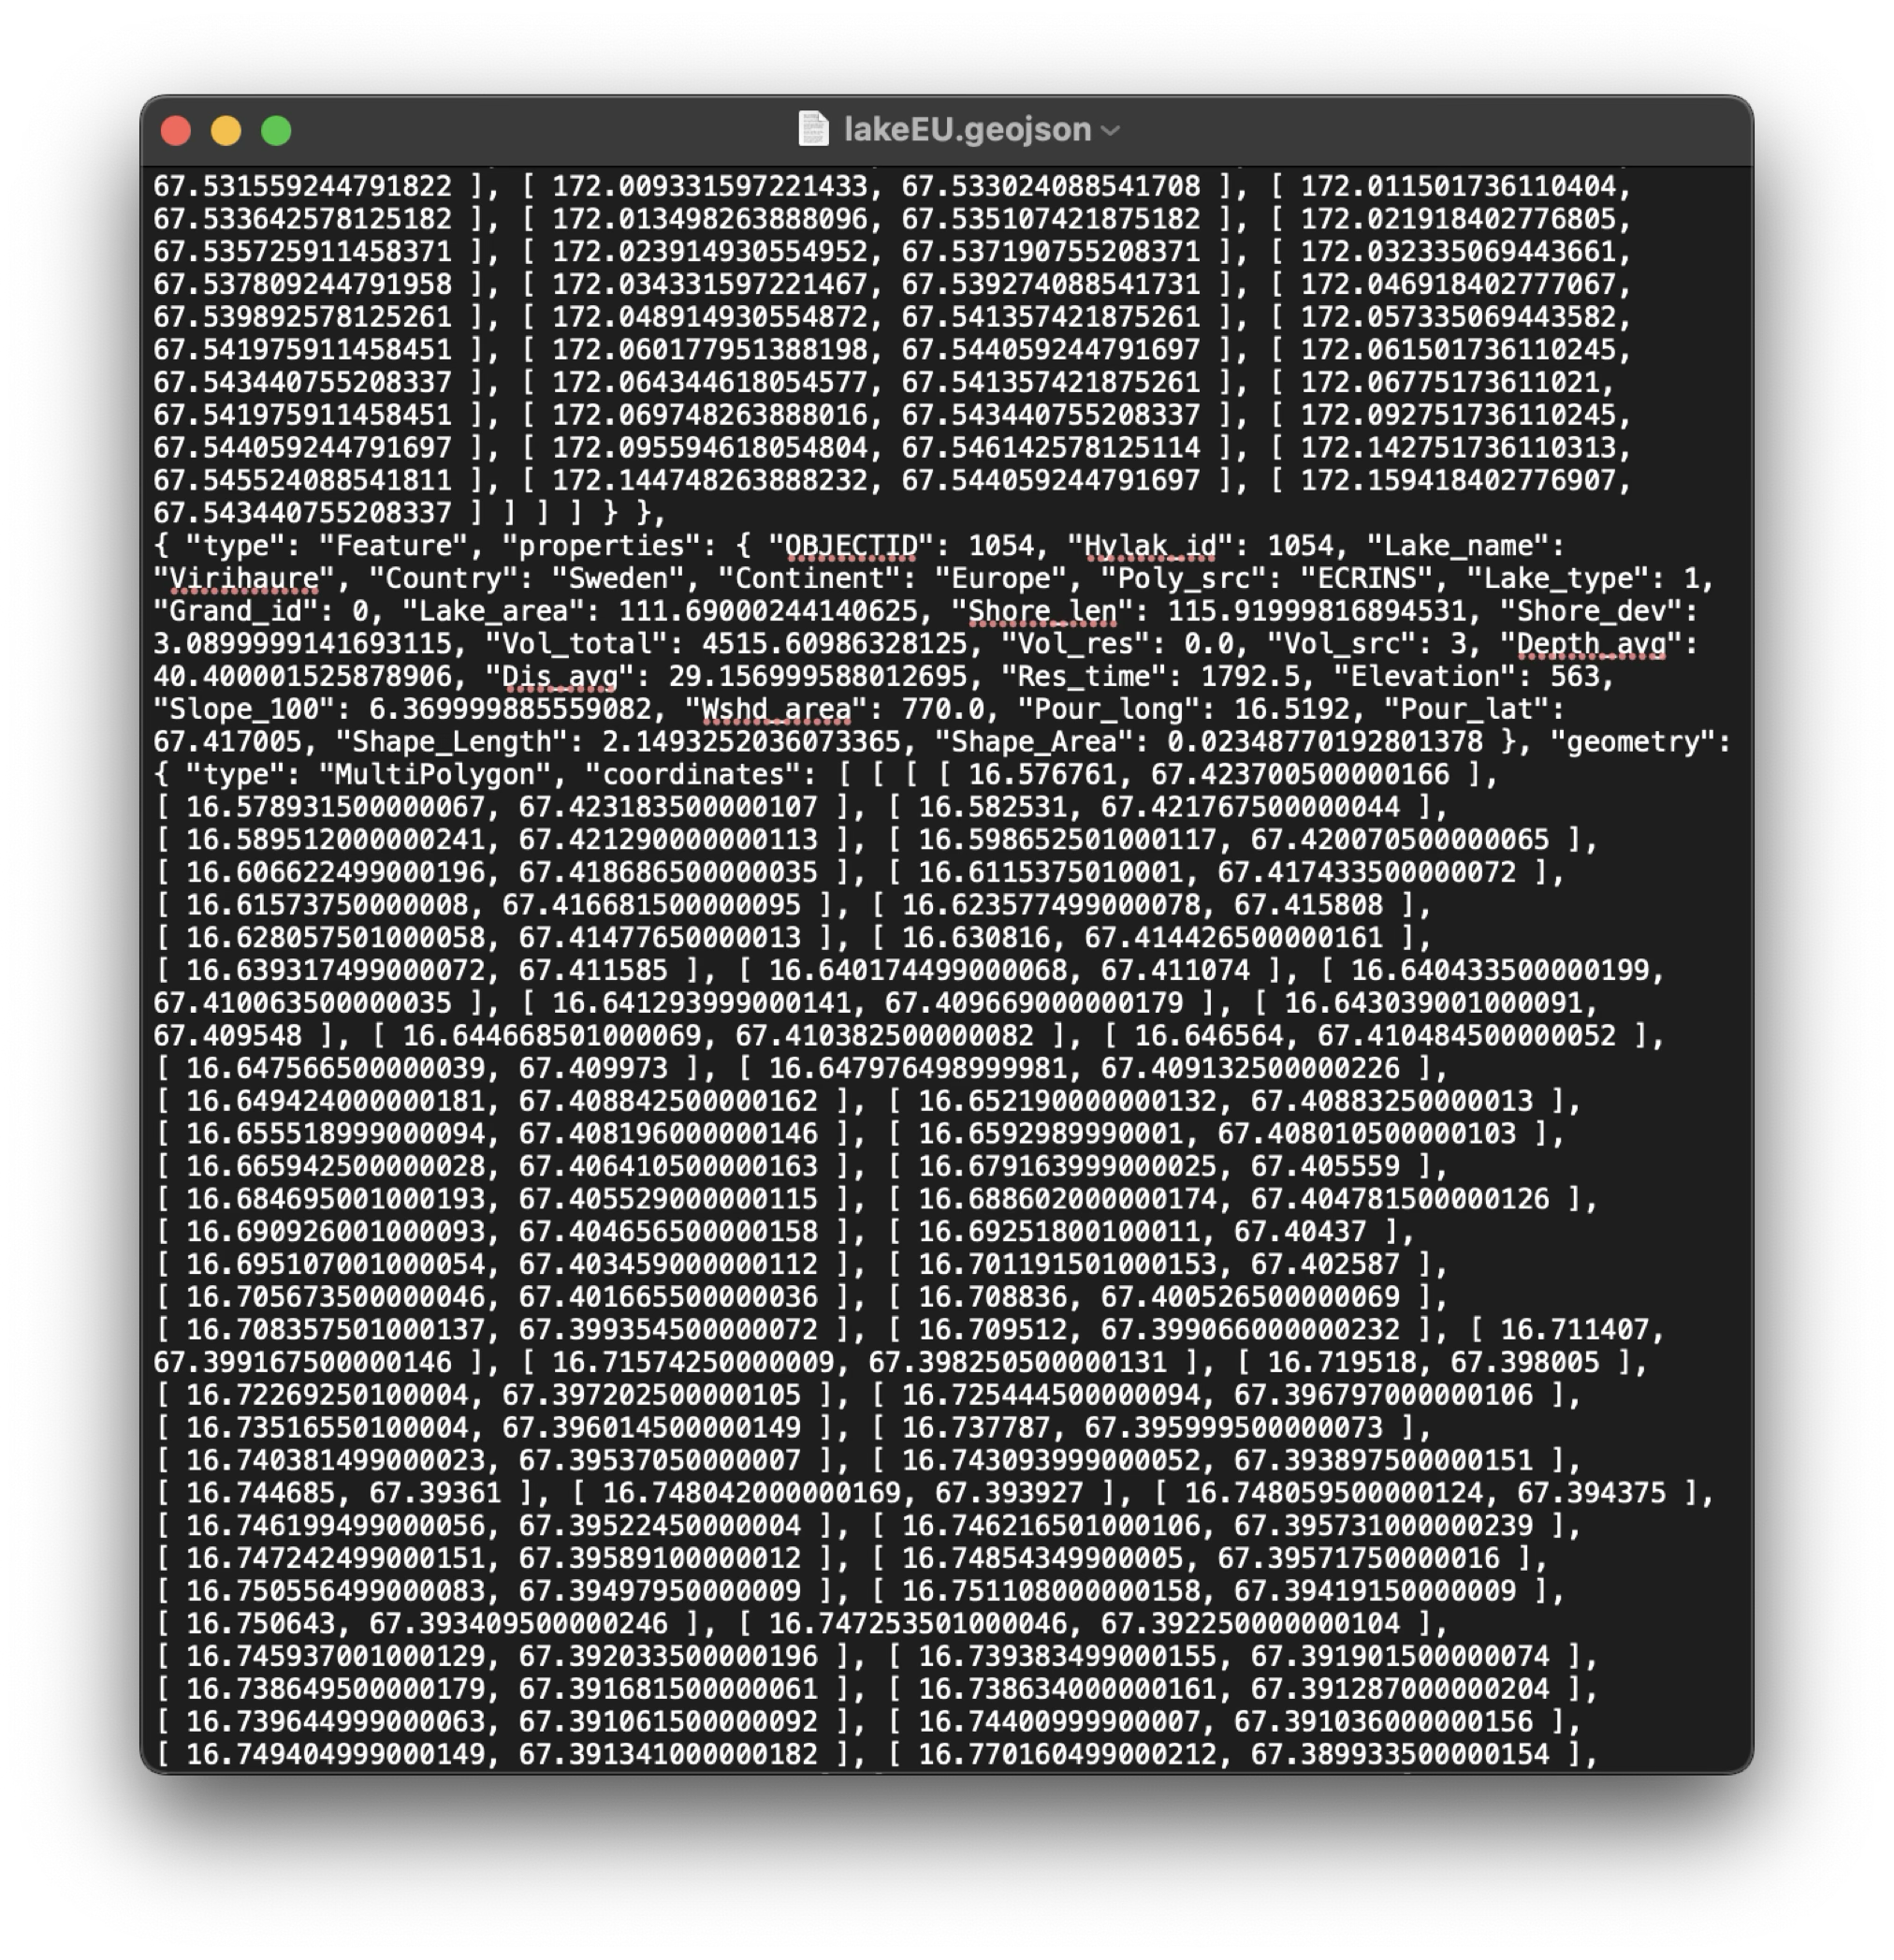Viewport: 1894px width, 1960px height.
Task: Click the coordinate 172.009331597221433
Action: (x=709, y=186)
